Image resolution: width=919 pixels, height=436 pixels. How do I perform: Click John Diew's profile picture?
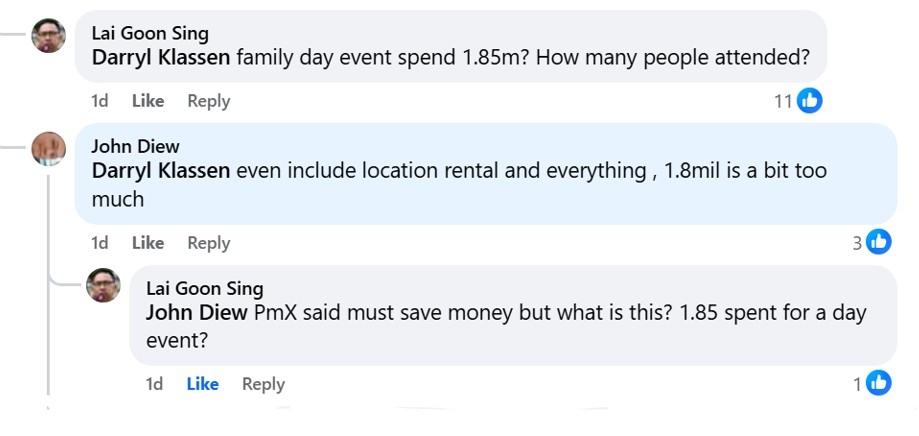pyautogui.click(x=49, y=149)
